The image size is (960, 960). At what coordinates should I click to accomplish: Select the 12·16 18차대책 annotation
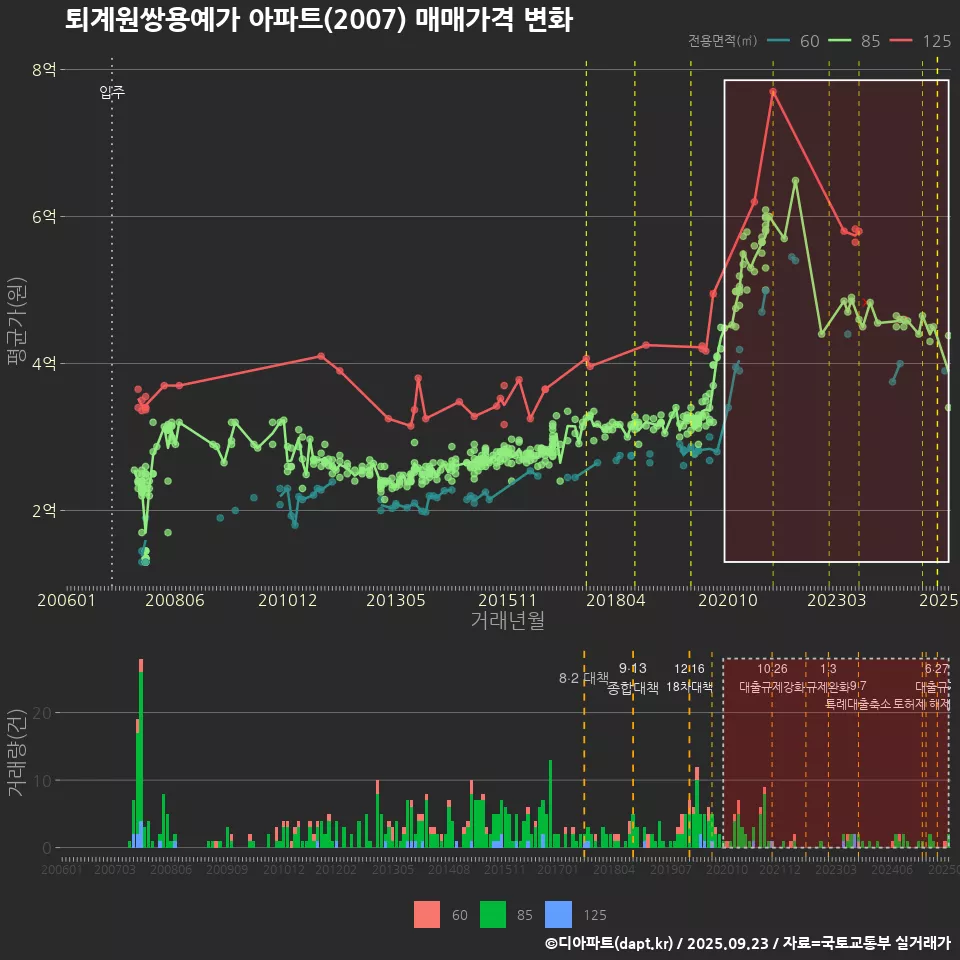coord(689,678)
